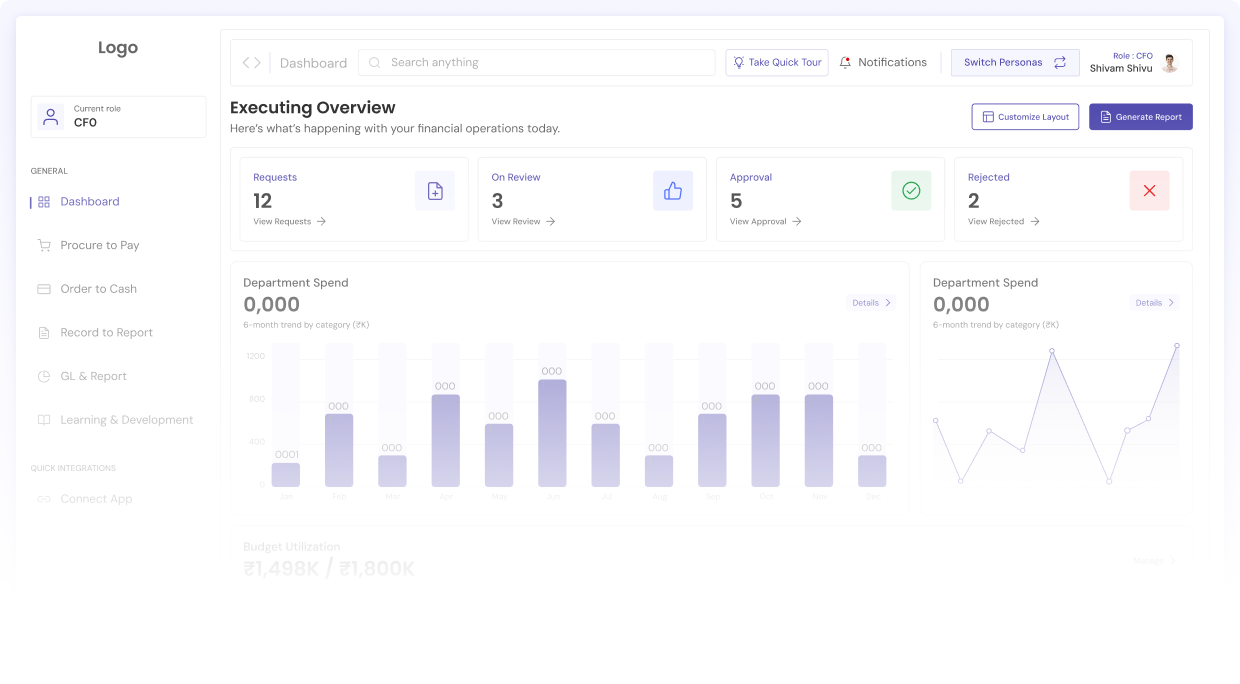Follow the View Rejected link
Viewport: 1240px width, 684px height.
1004,221
